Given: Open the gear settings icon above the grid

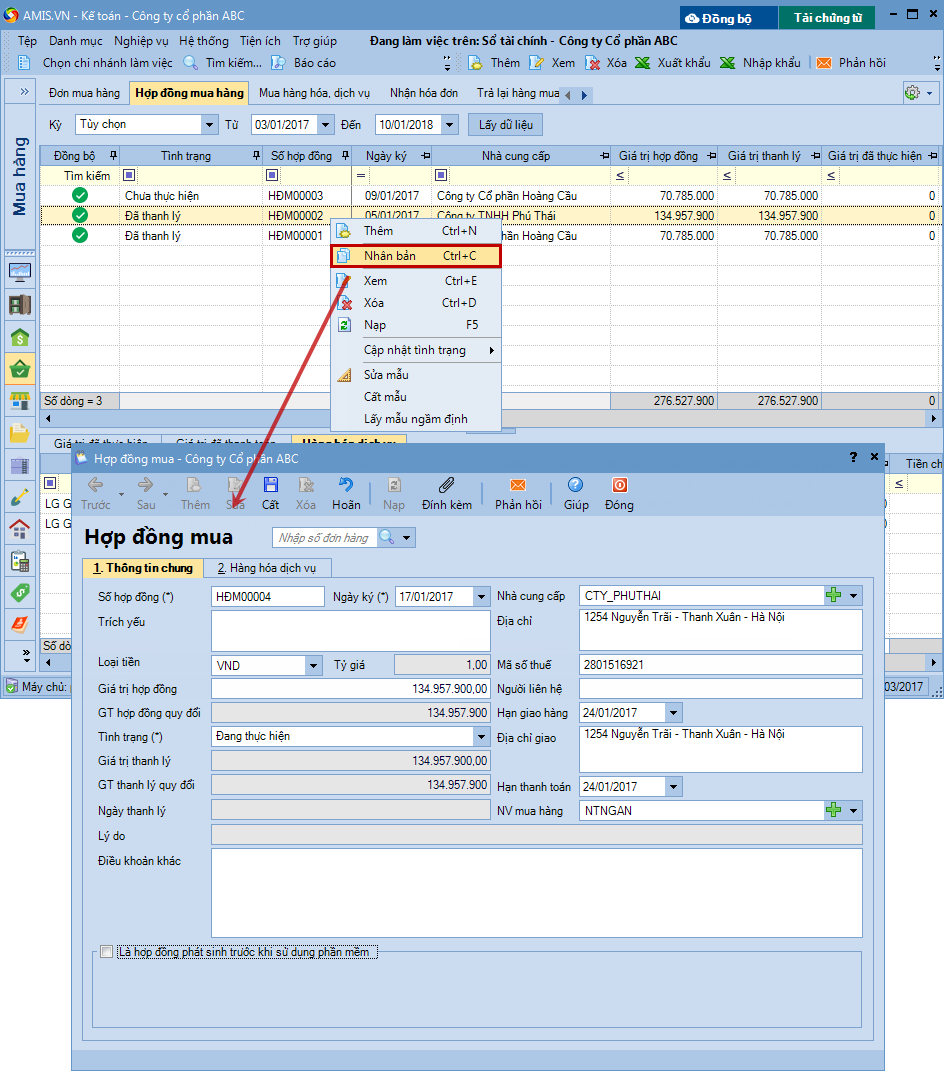Looking at the screenshot, I should pyautogui.click(x=912, y=93).
